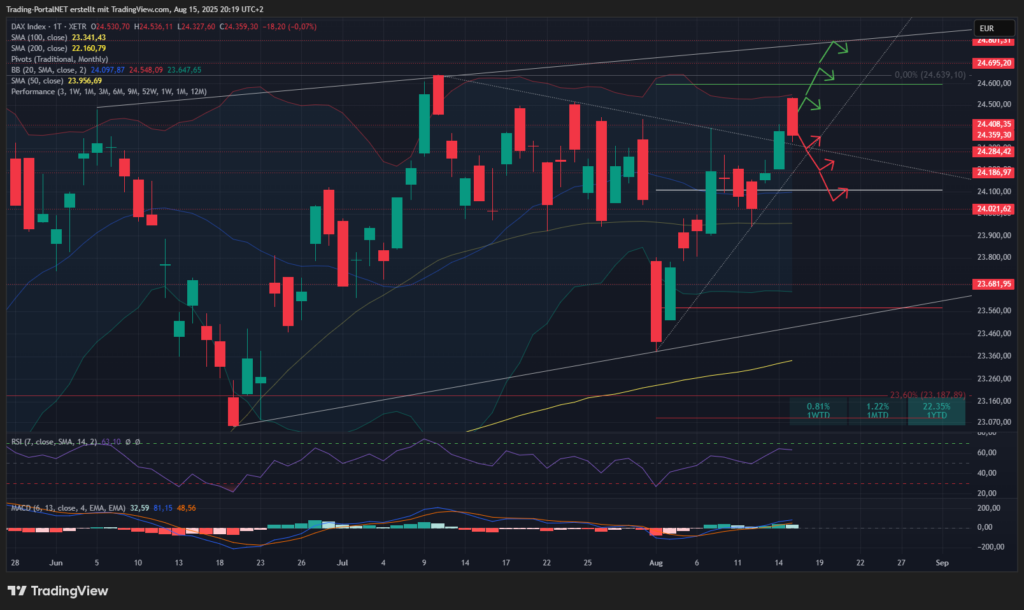Select the 1YTD 22.35% performance box

tap(936, 411)
